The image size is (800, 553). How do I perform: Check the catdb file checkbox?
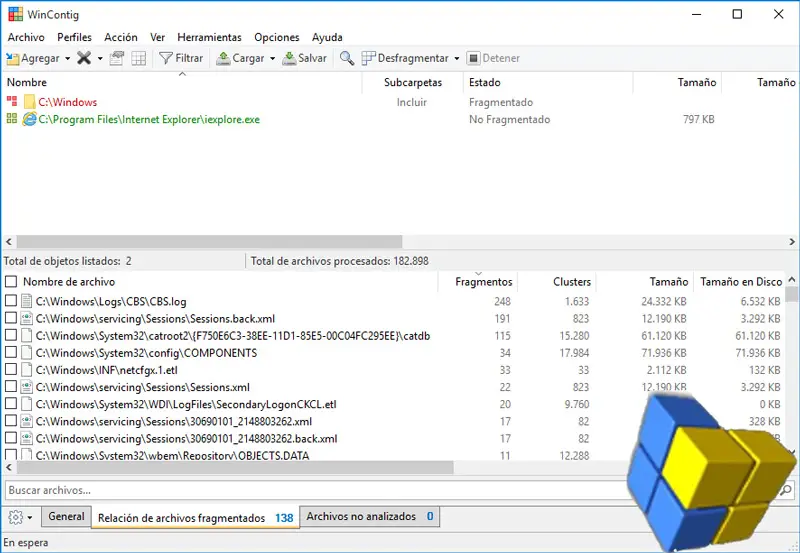(x=11, y=335)
